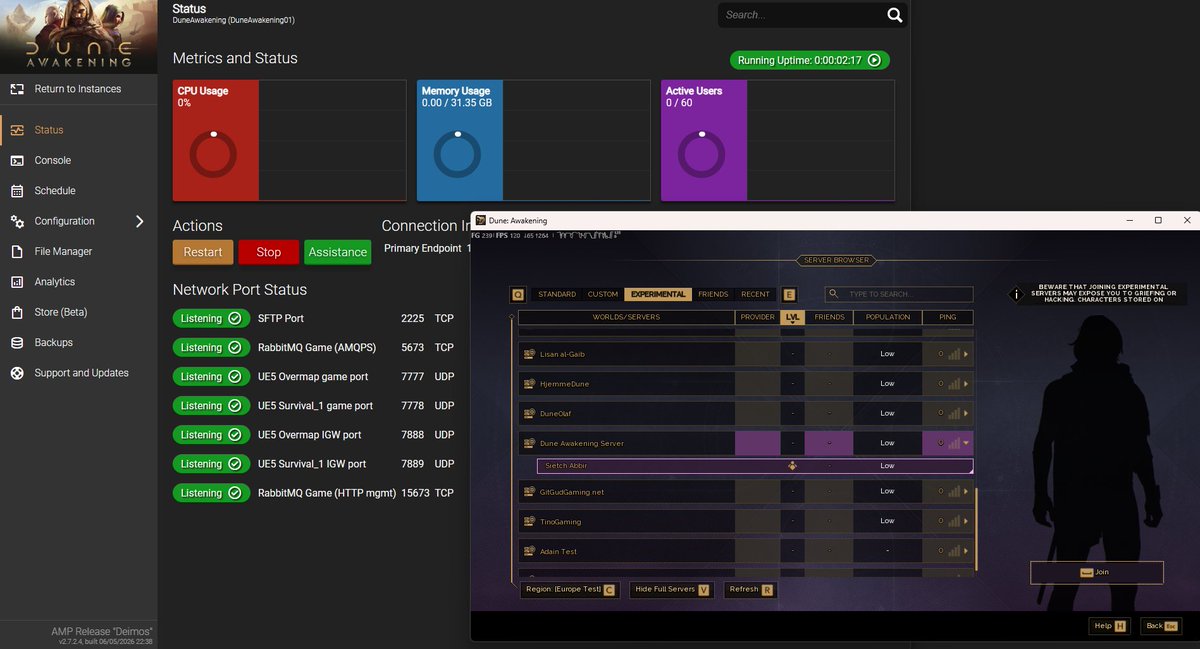Viewport: 1200px width, 649px height.
Task: Click UE5 Overmap IGW port Listening badge
Action: (x=211, y=434)
